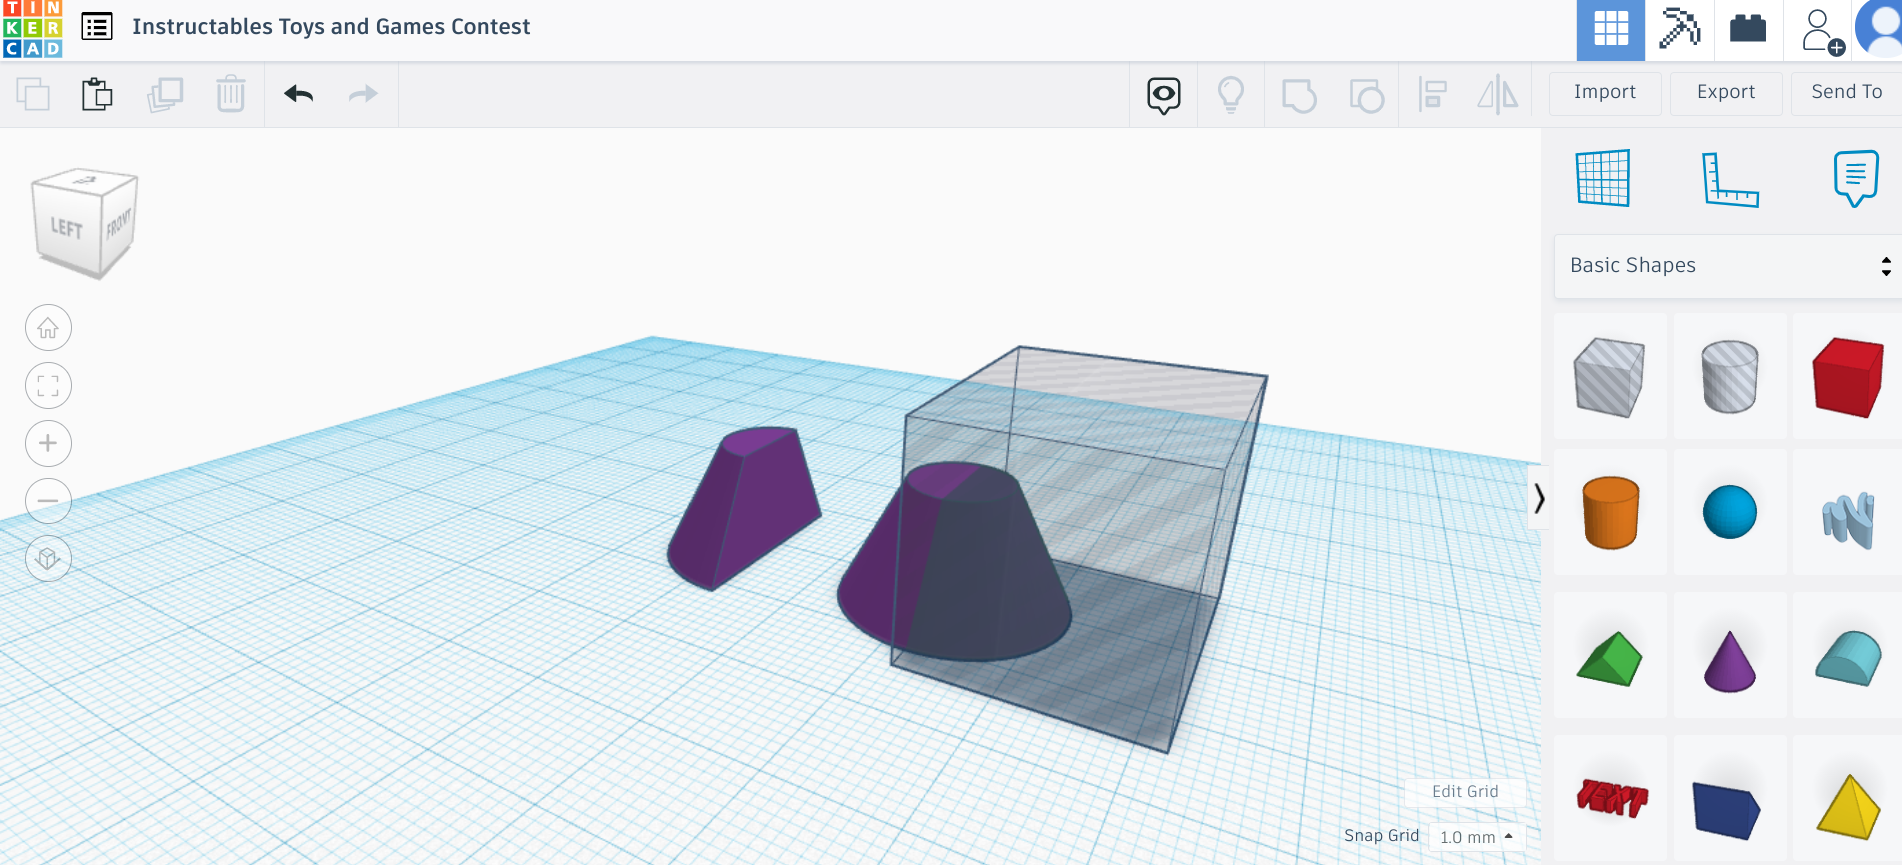This screenshot has width=1902, height=865.
Task: Pick the blue Sphere shape
Action: (1729, 513)
